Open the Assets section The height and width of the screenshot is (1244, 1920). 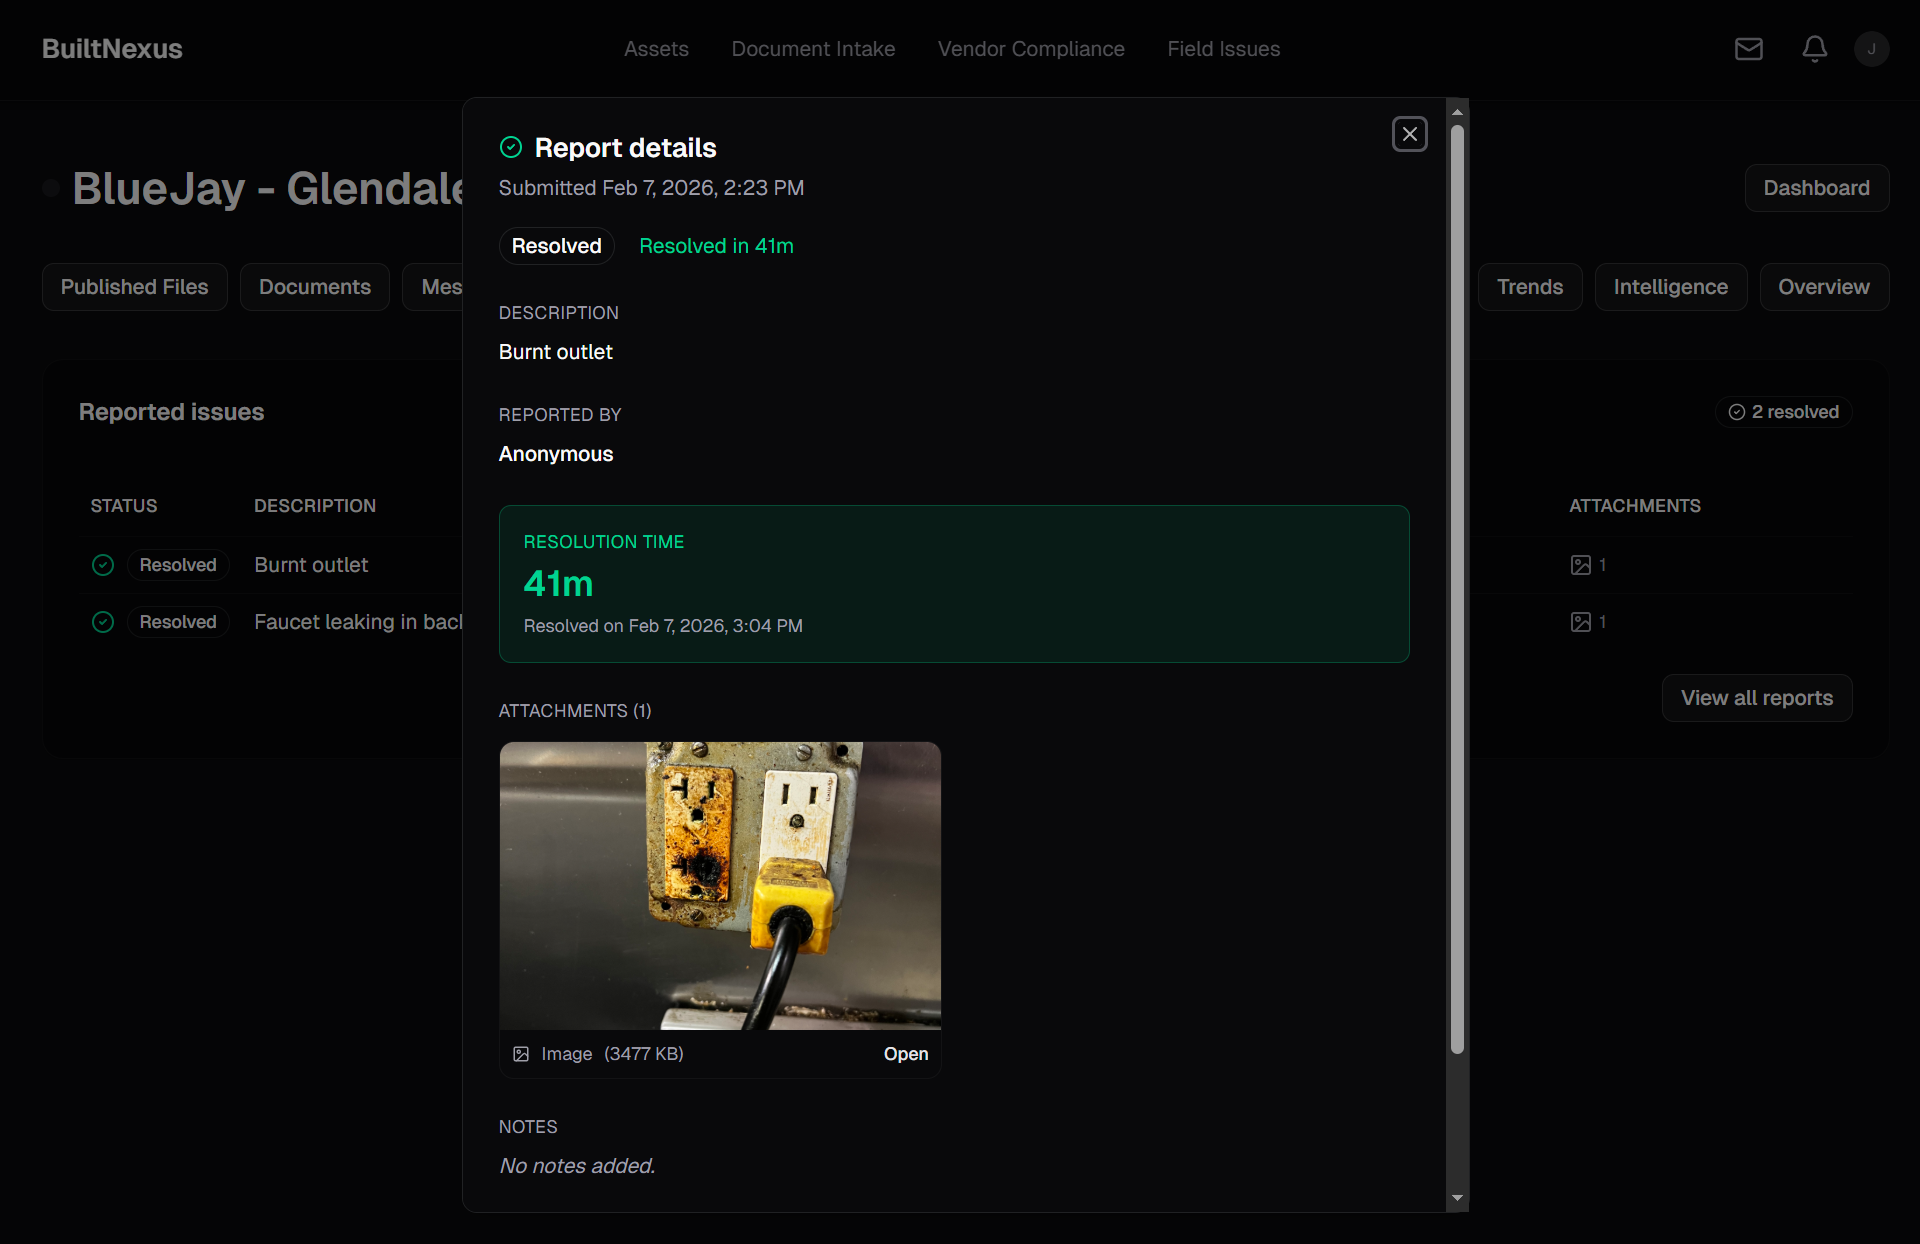[656, 49]
